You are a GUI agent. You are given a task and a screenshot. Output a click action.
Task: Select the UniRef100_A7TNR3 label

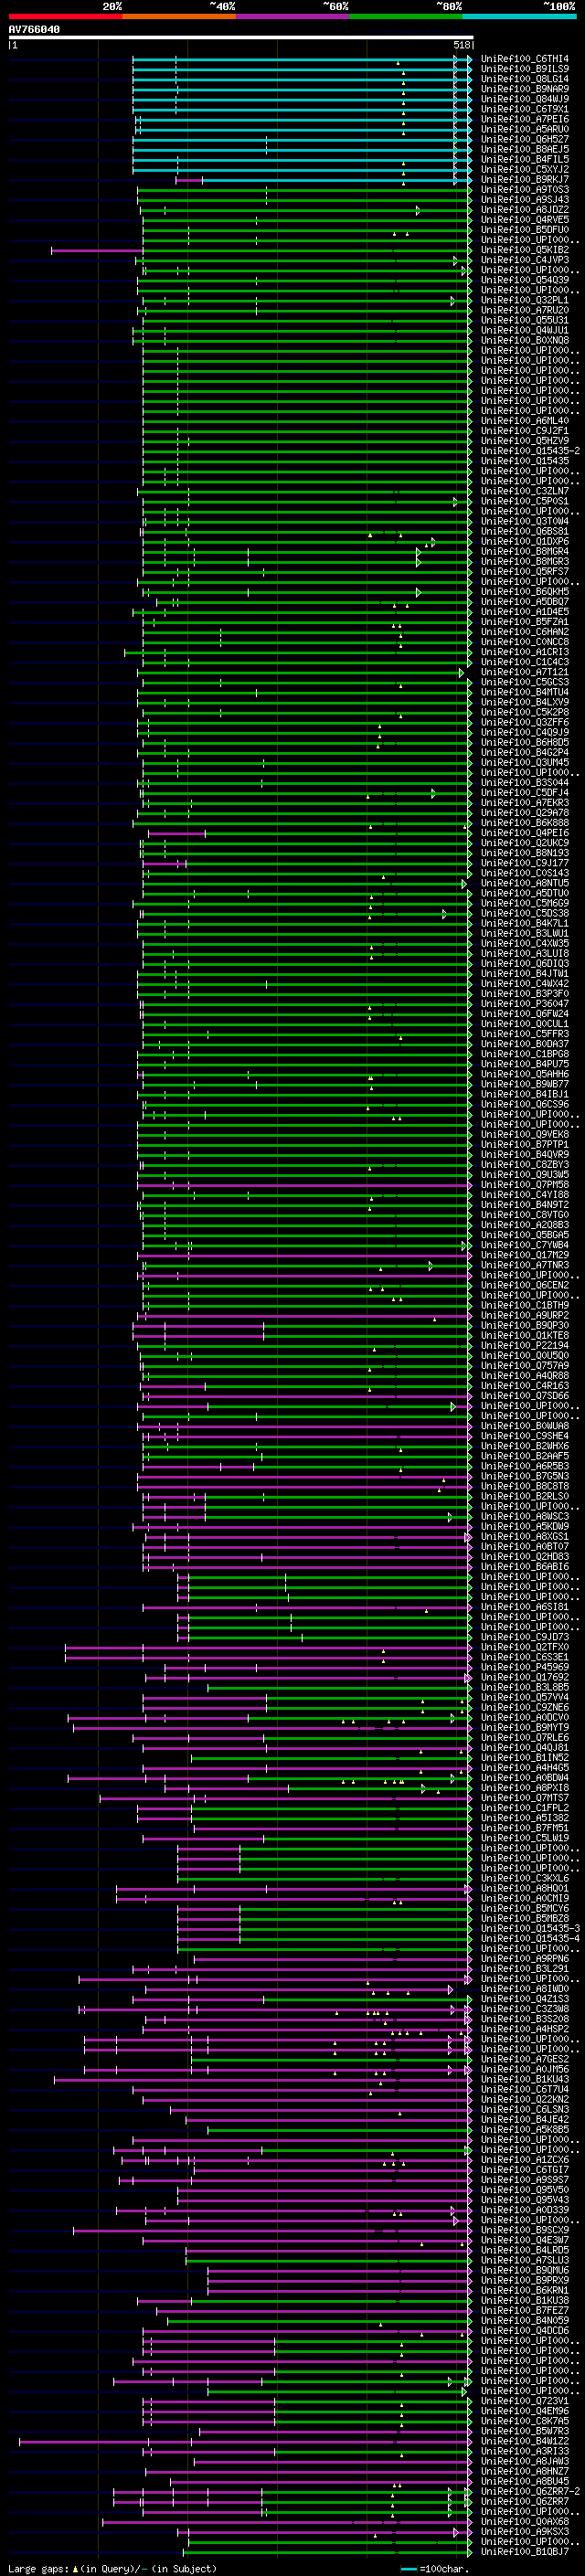525,1265
